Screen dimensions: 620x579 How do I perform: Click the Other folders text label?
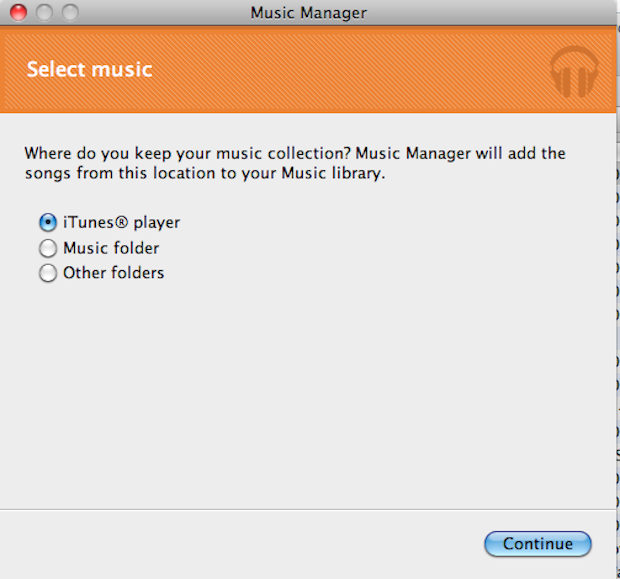click(x=113, y=272)
